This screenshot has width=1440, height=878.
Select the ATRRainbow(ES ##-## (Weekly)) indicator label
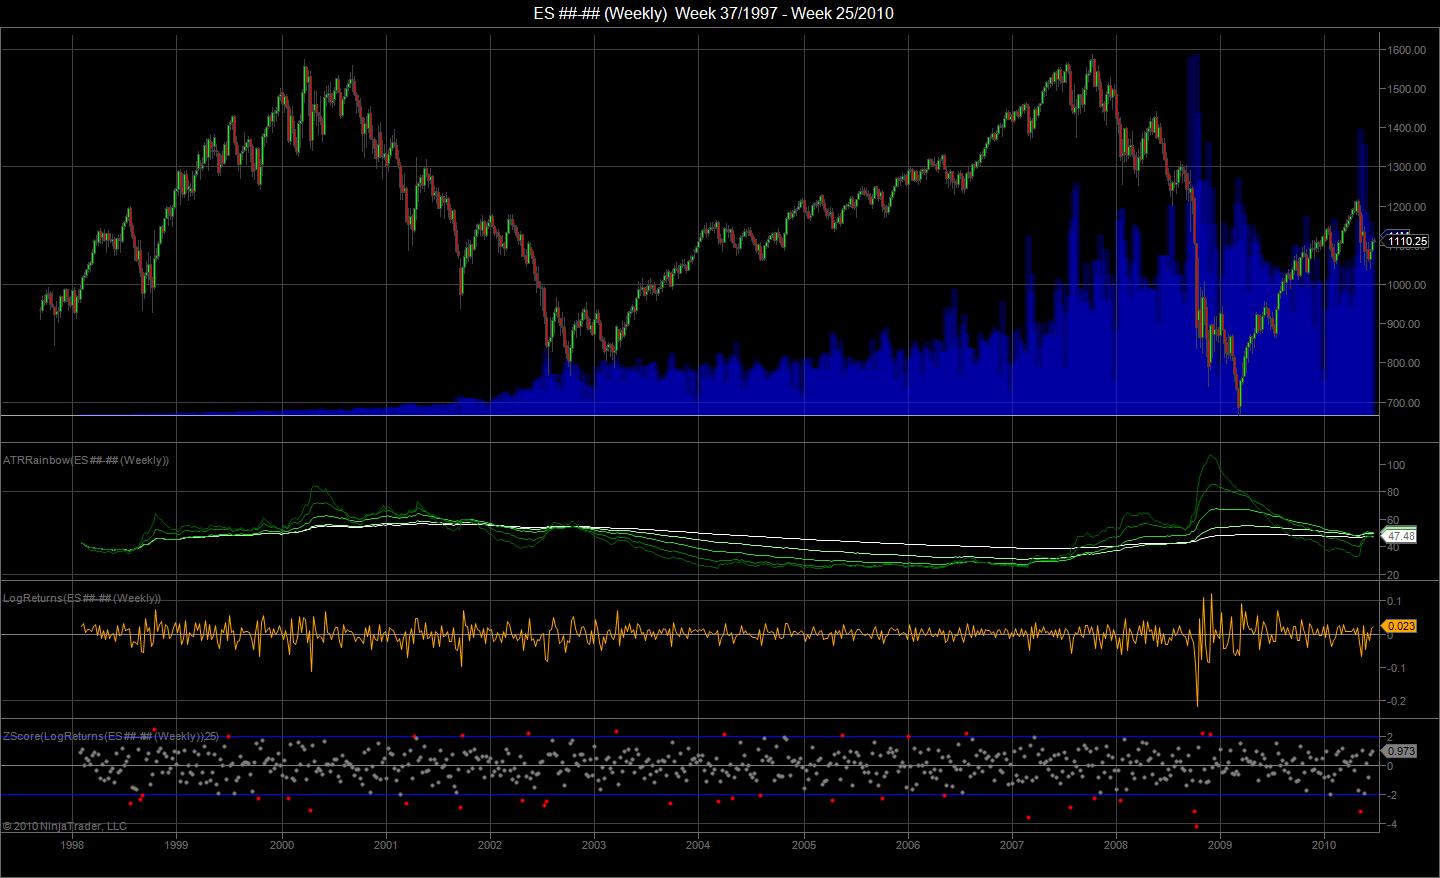coord(86,460)
